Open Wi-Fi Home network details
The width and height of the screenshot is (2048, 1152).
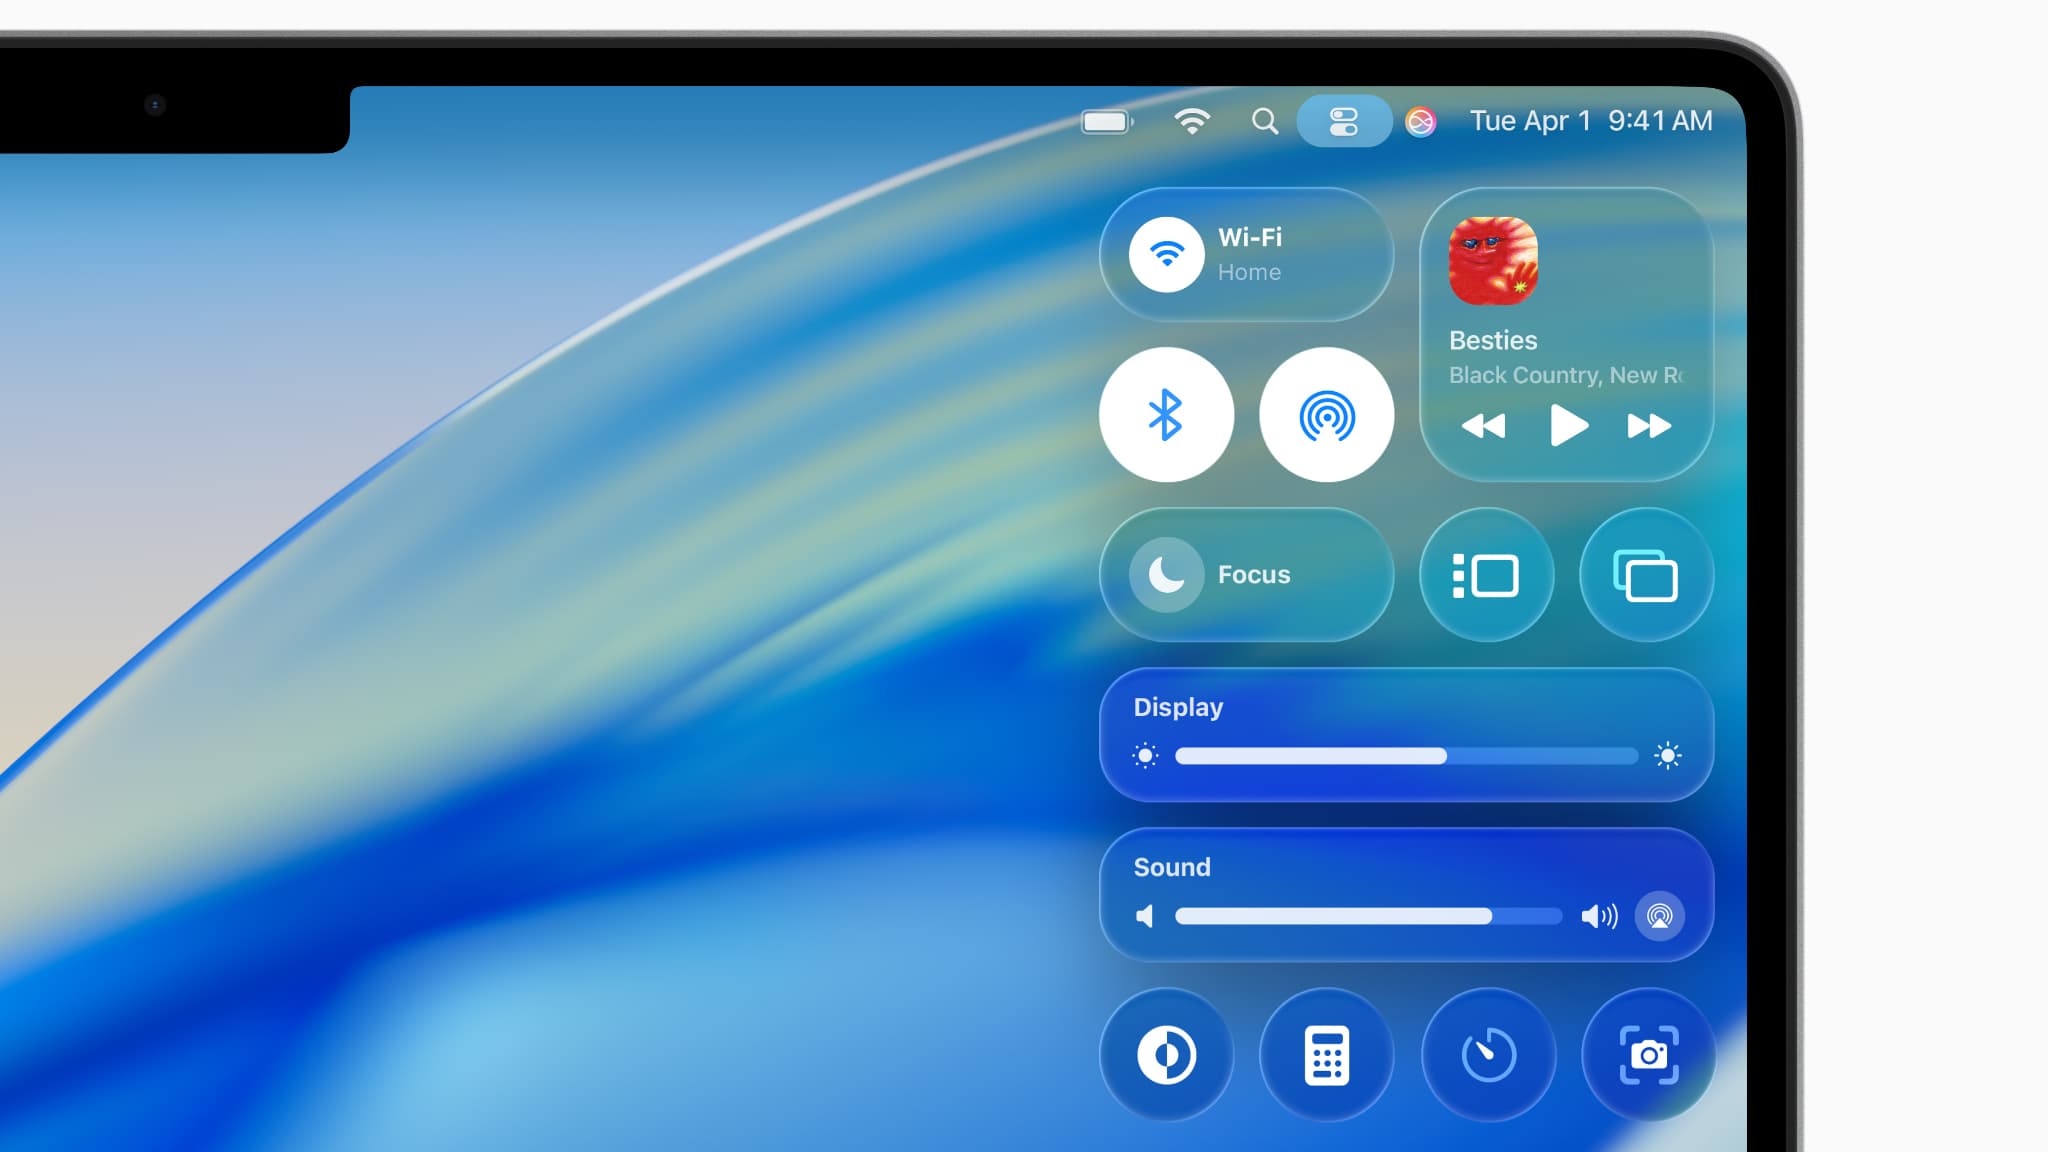coord(1250,254)
